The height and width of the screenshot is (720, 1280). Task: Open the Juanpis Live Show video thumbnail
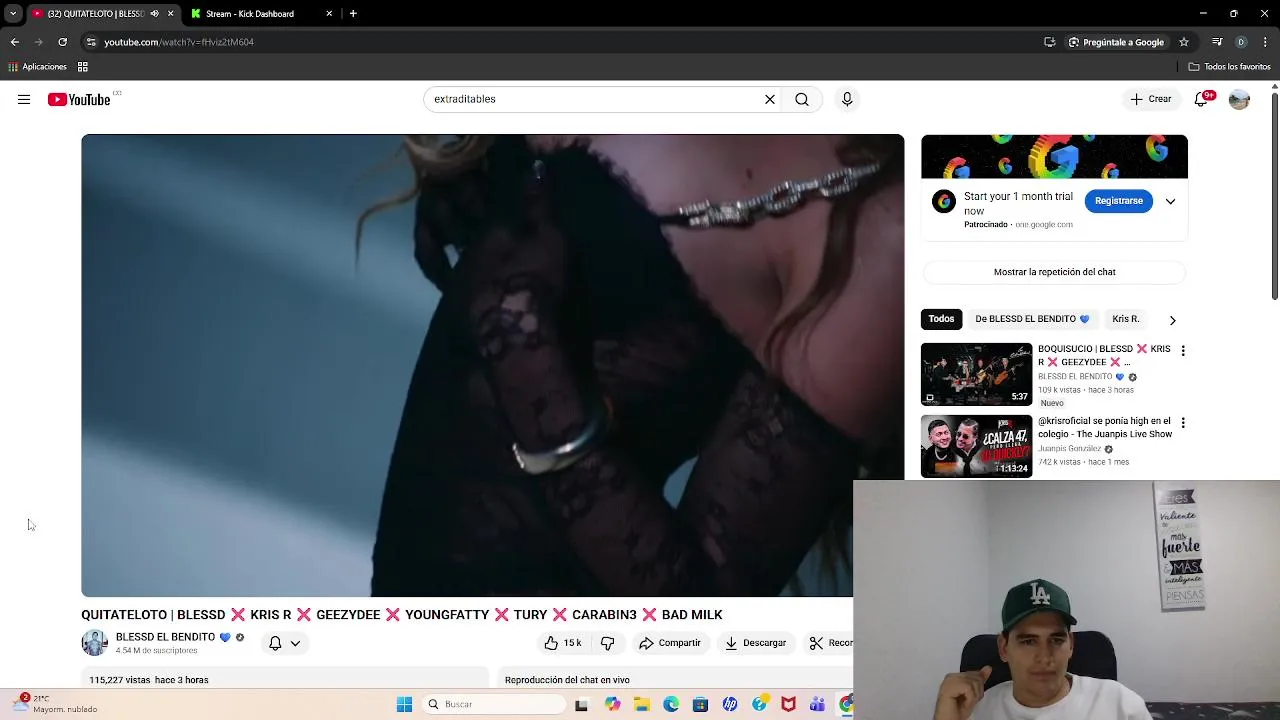tap(976, 446)
